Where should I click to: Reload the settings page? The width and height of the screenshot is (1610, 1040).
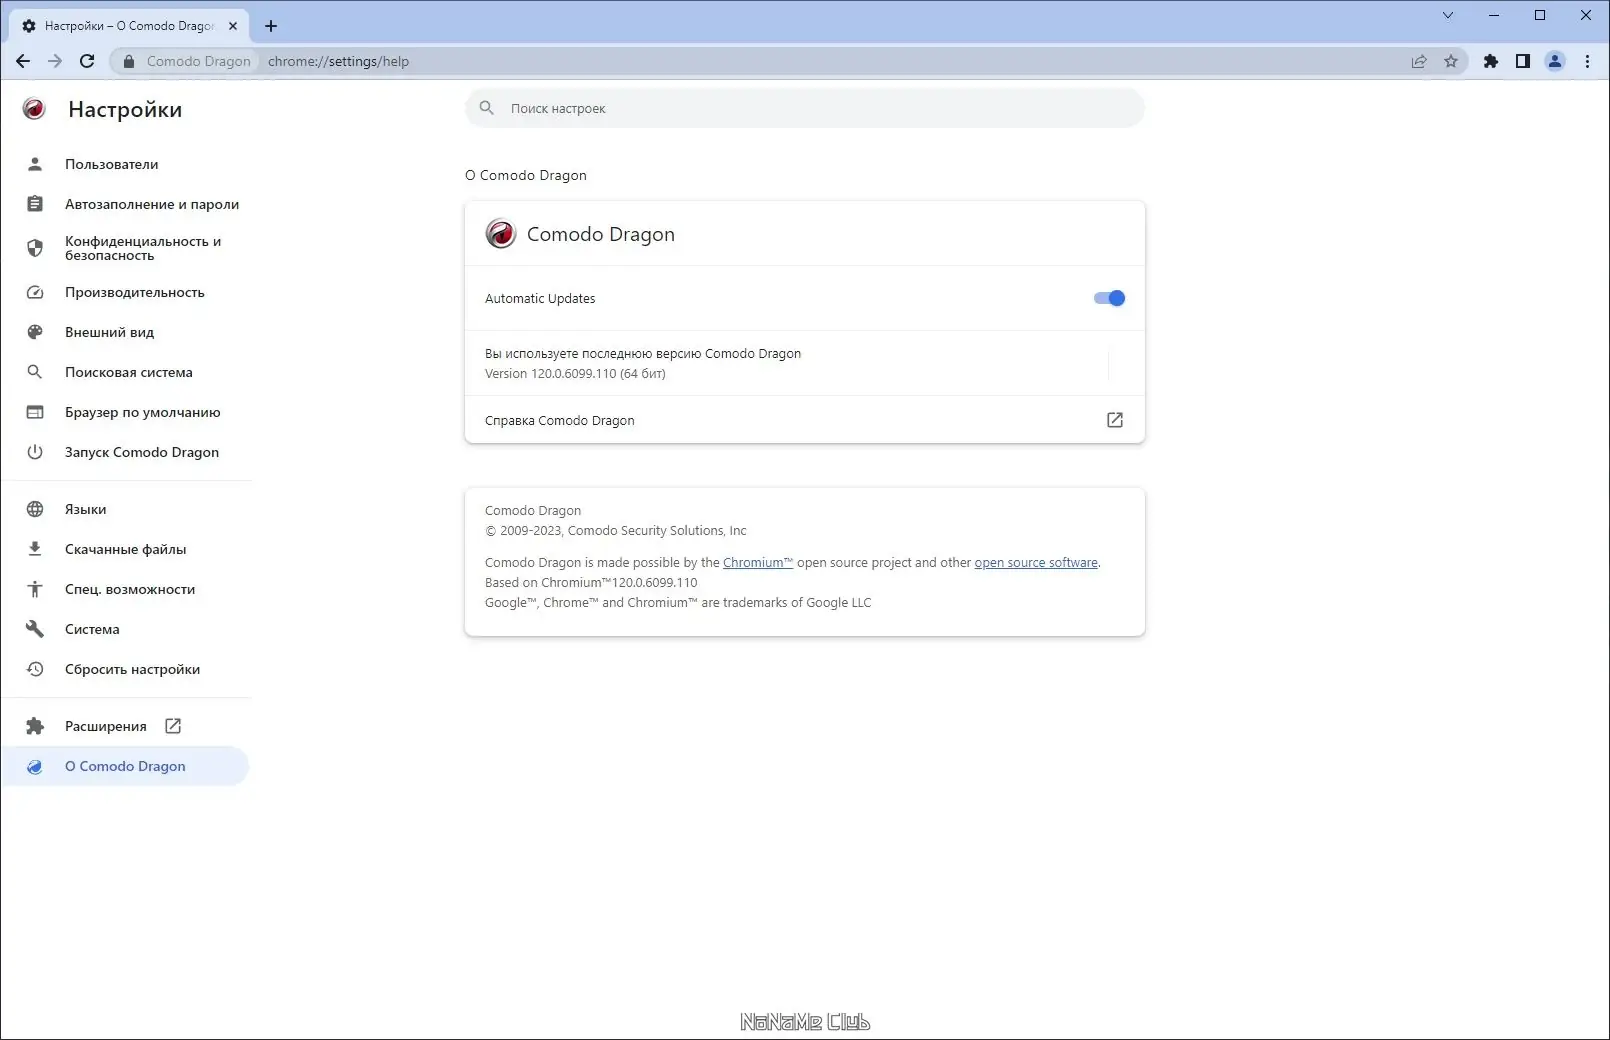[87, 61]
